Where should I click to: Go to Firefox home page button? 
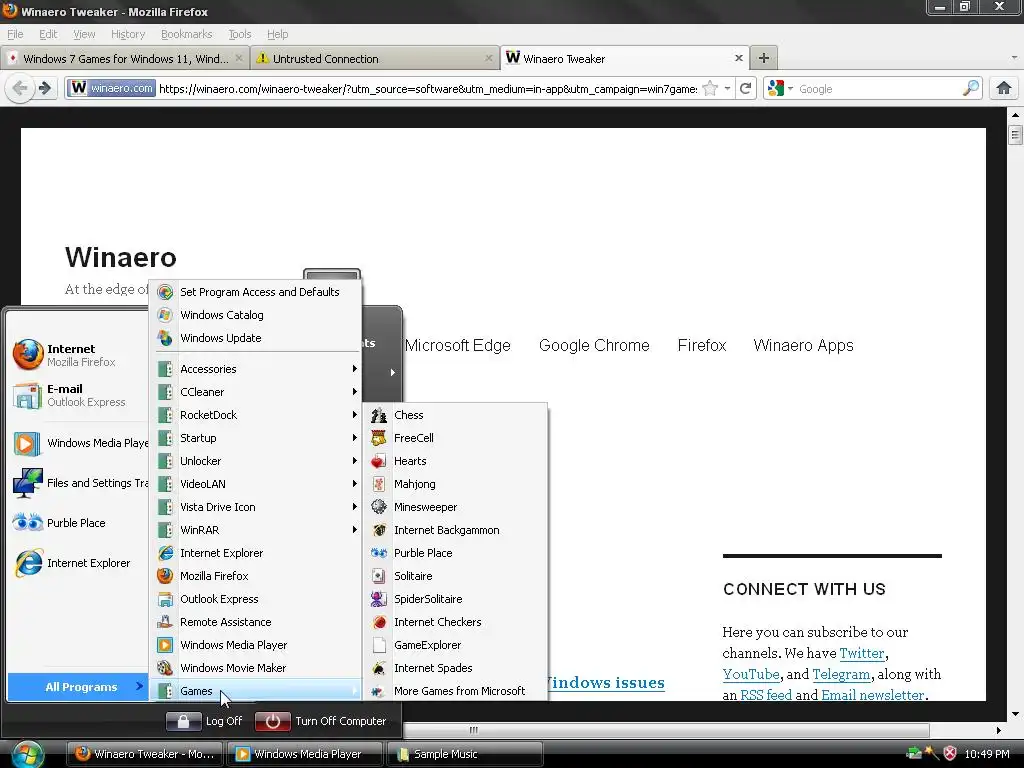click(x=1004, y=88)
